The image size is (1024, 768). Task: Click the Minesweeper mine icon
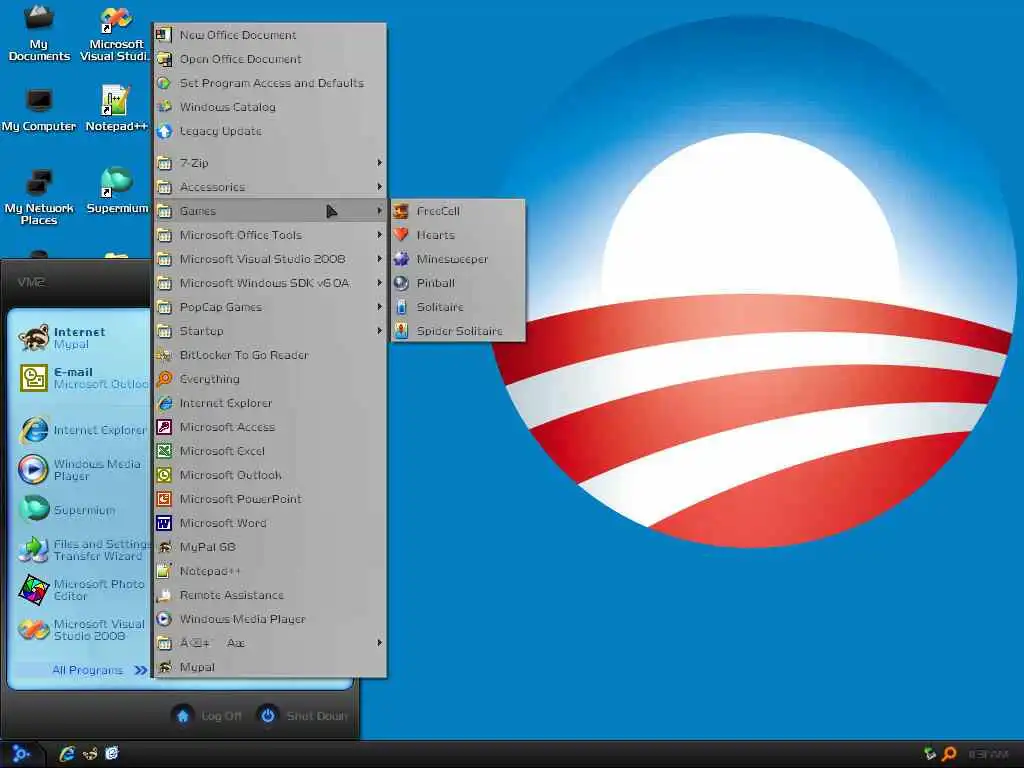401,259
